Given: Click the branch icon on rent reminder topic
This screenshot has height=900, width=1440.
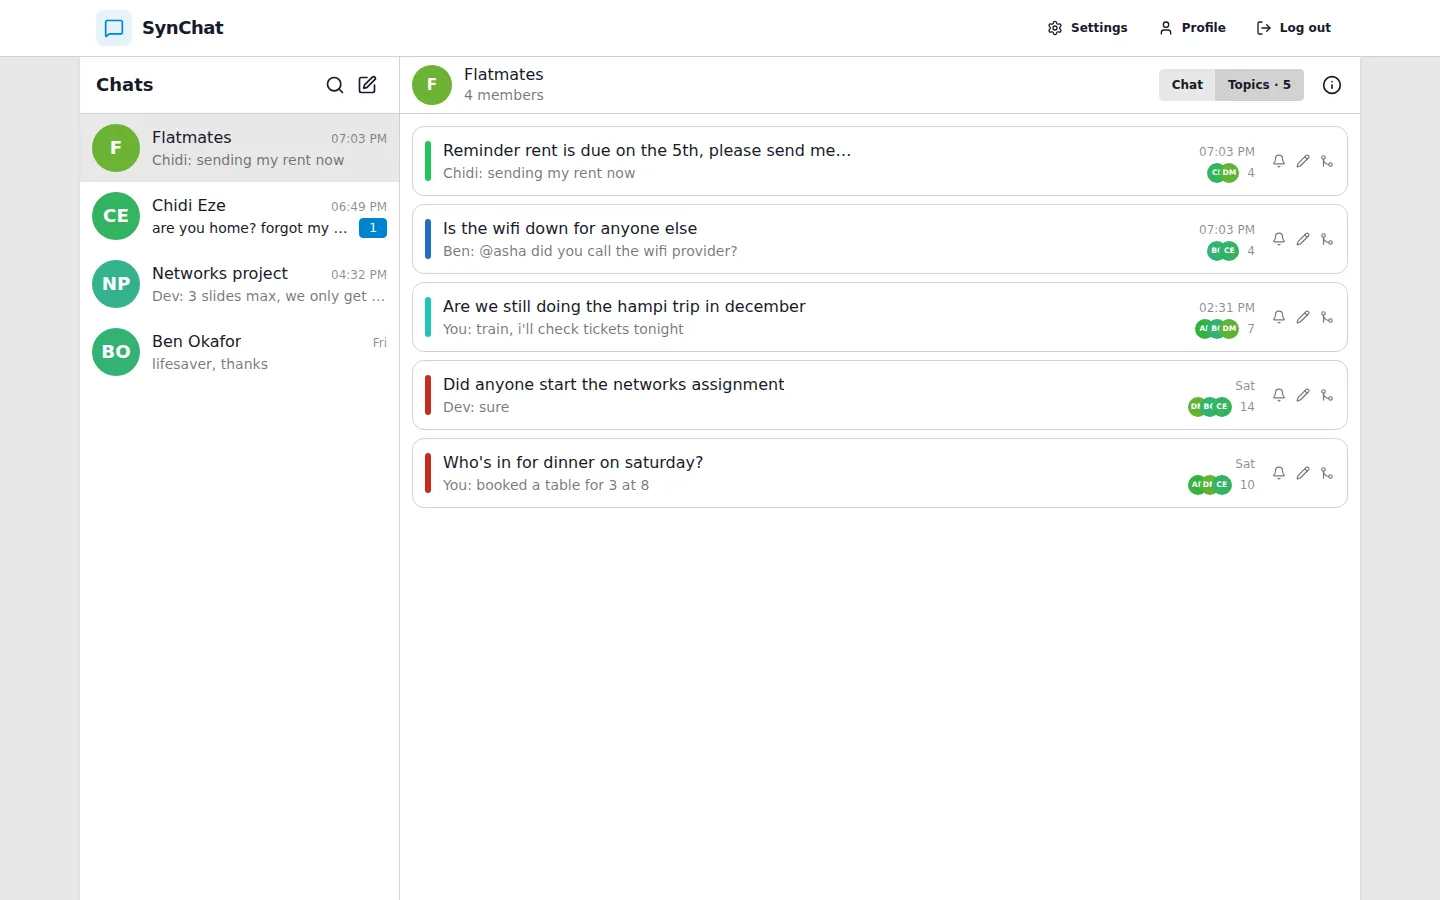Looking at the screenshot, I should pyautogui.click(x=1327, y=161).
